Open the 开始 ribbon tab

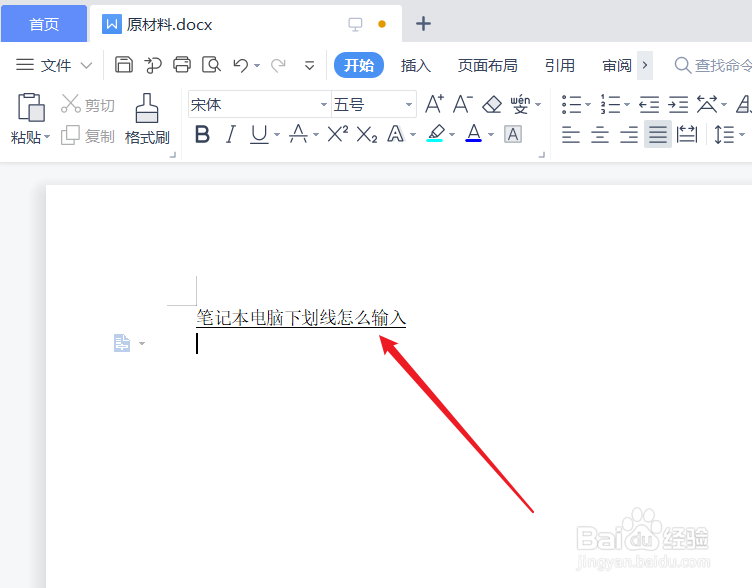(359, 65)
